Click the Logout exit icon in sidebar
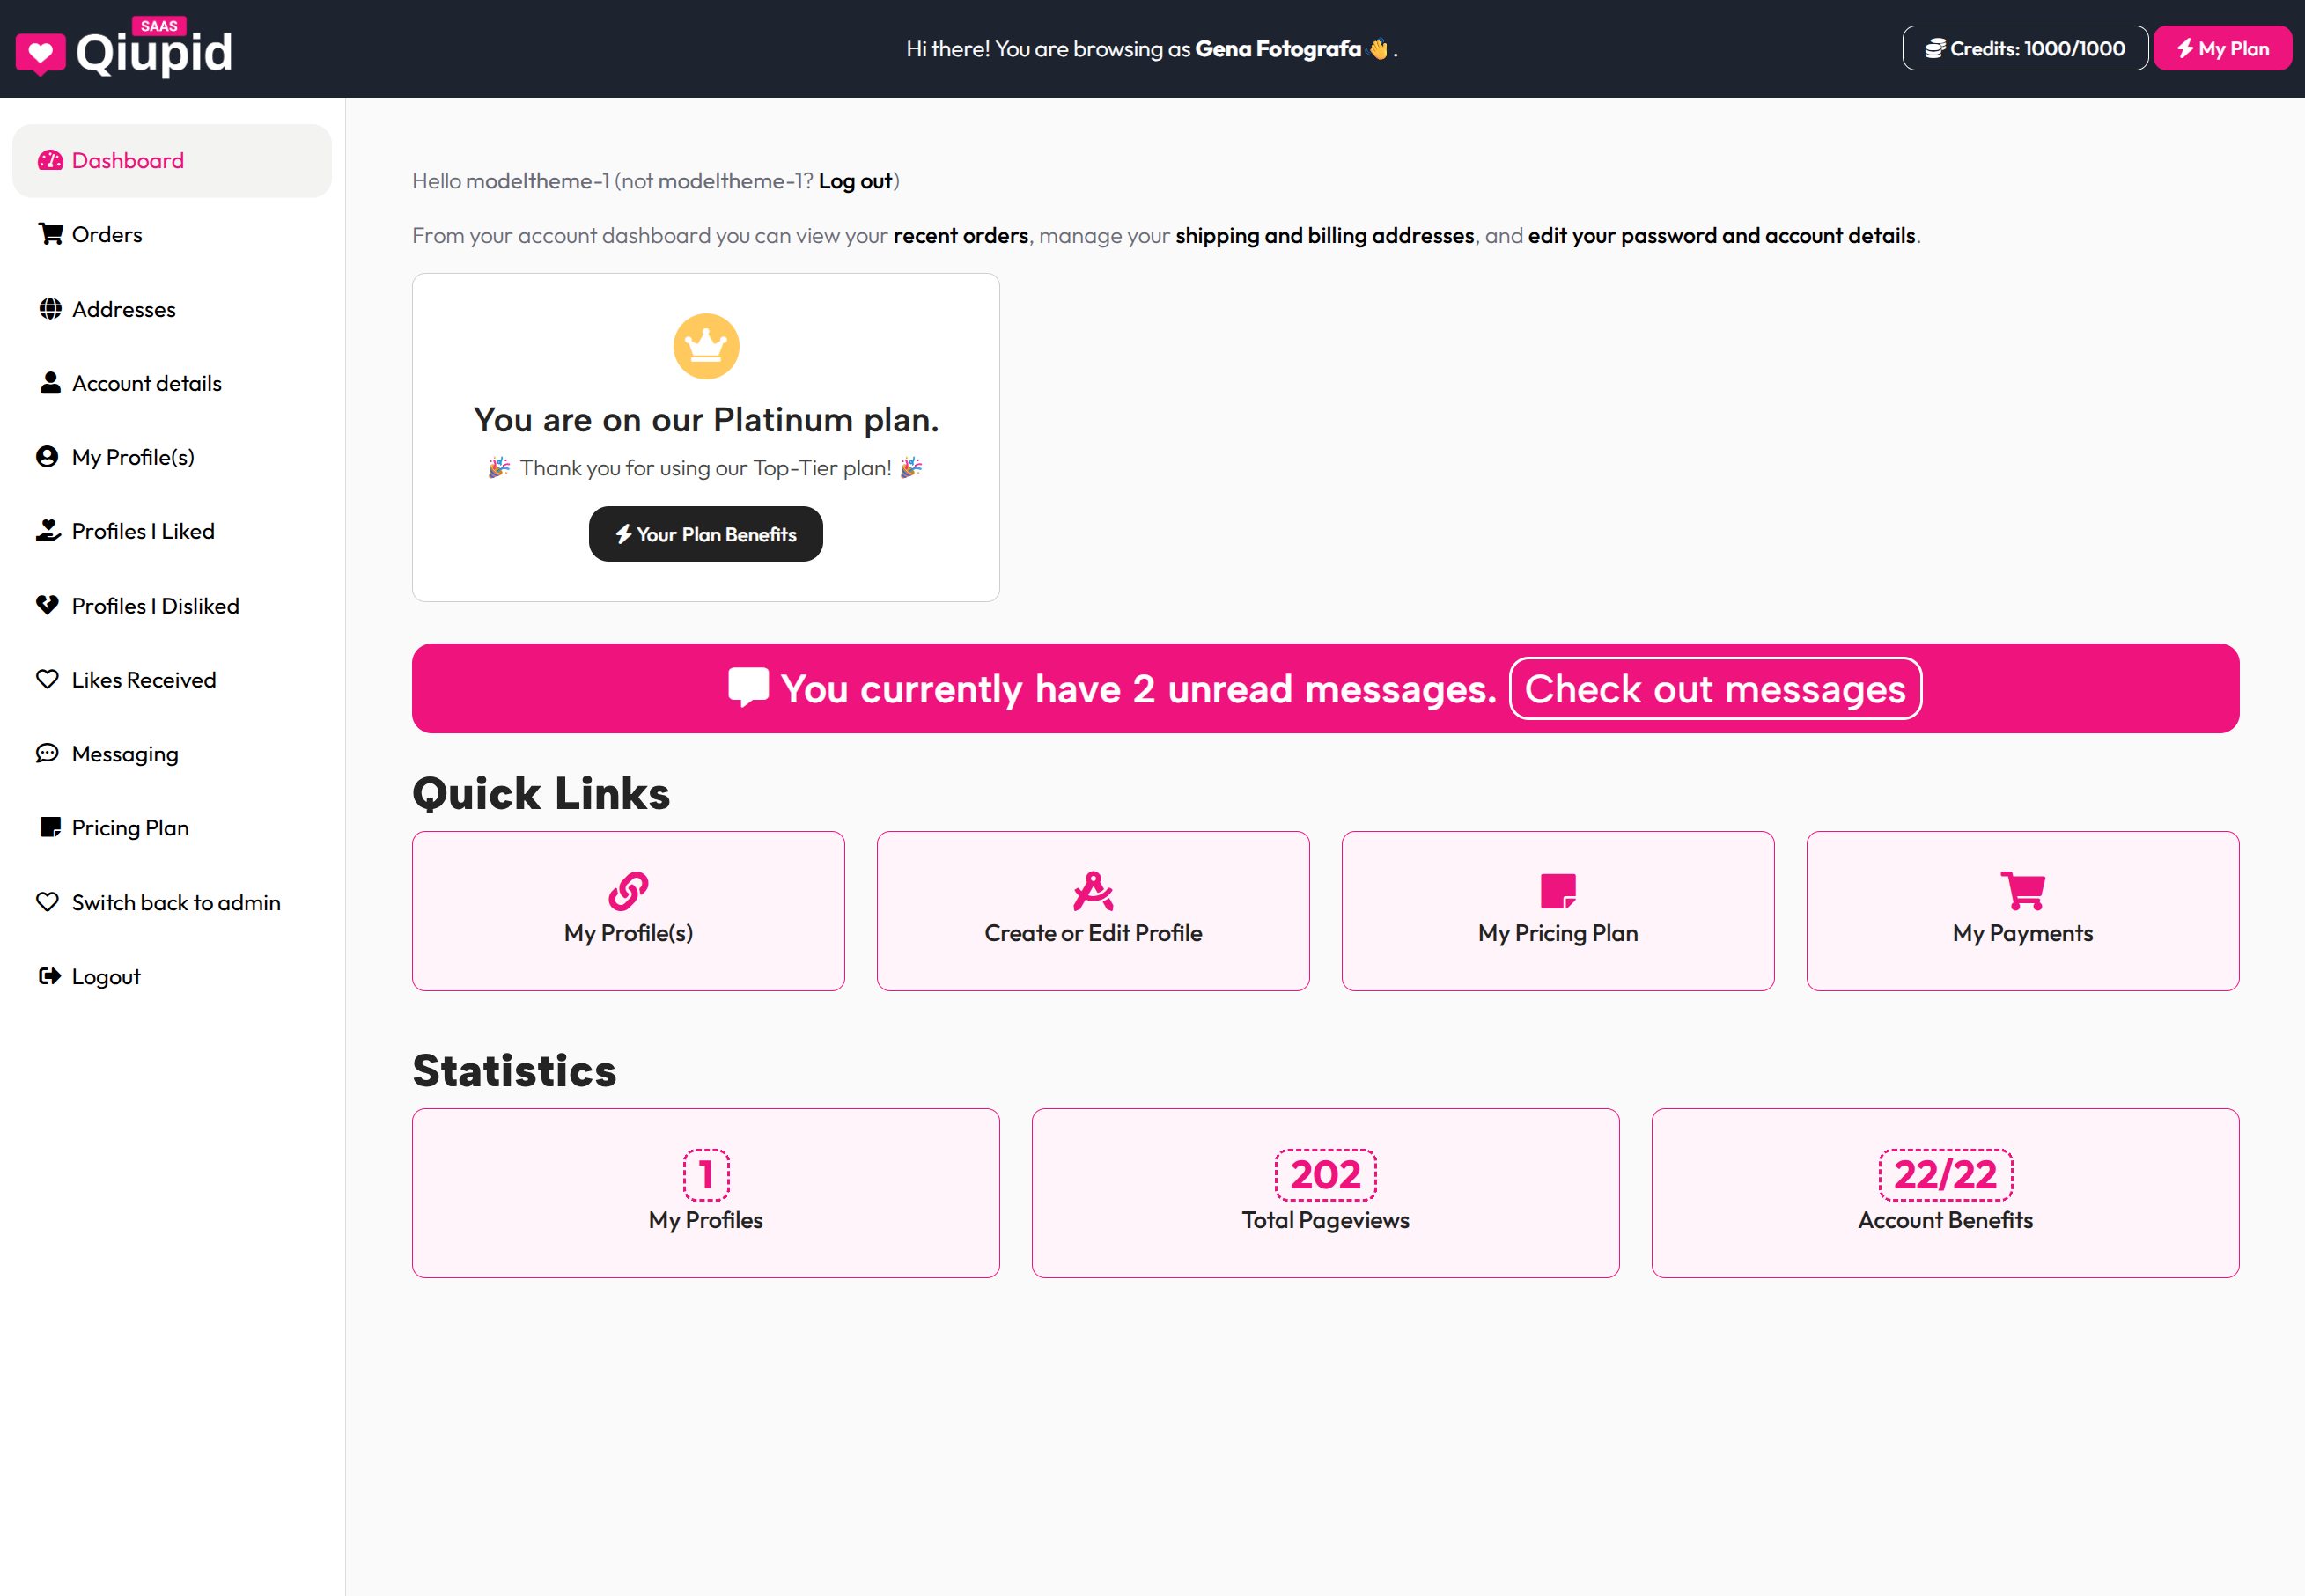 (x=50, y=976)
